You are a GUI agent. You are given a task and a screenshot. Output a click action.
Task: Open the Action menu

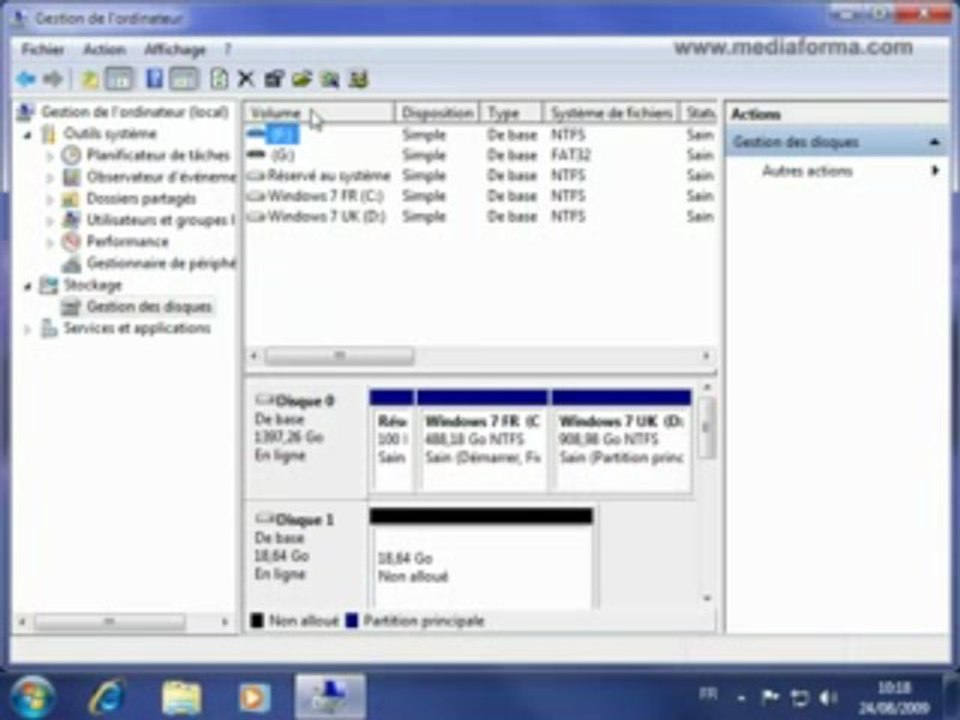[105, 49]
